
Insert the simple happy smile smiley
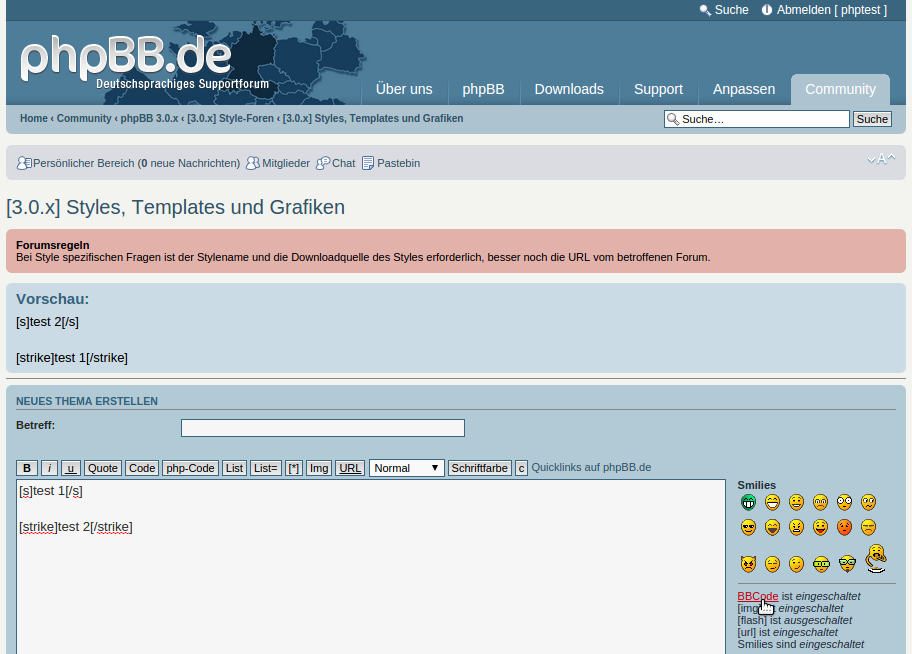796,502
